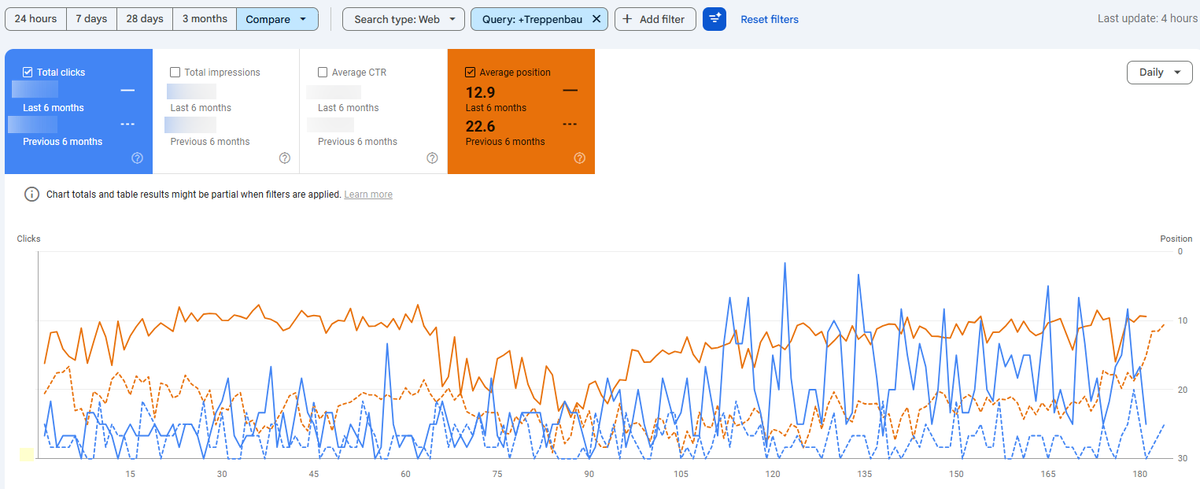Select the 24 hours date range tab
The height and width of the screenshot is (489, 1200).
click(x=35, y=19)
